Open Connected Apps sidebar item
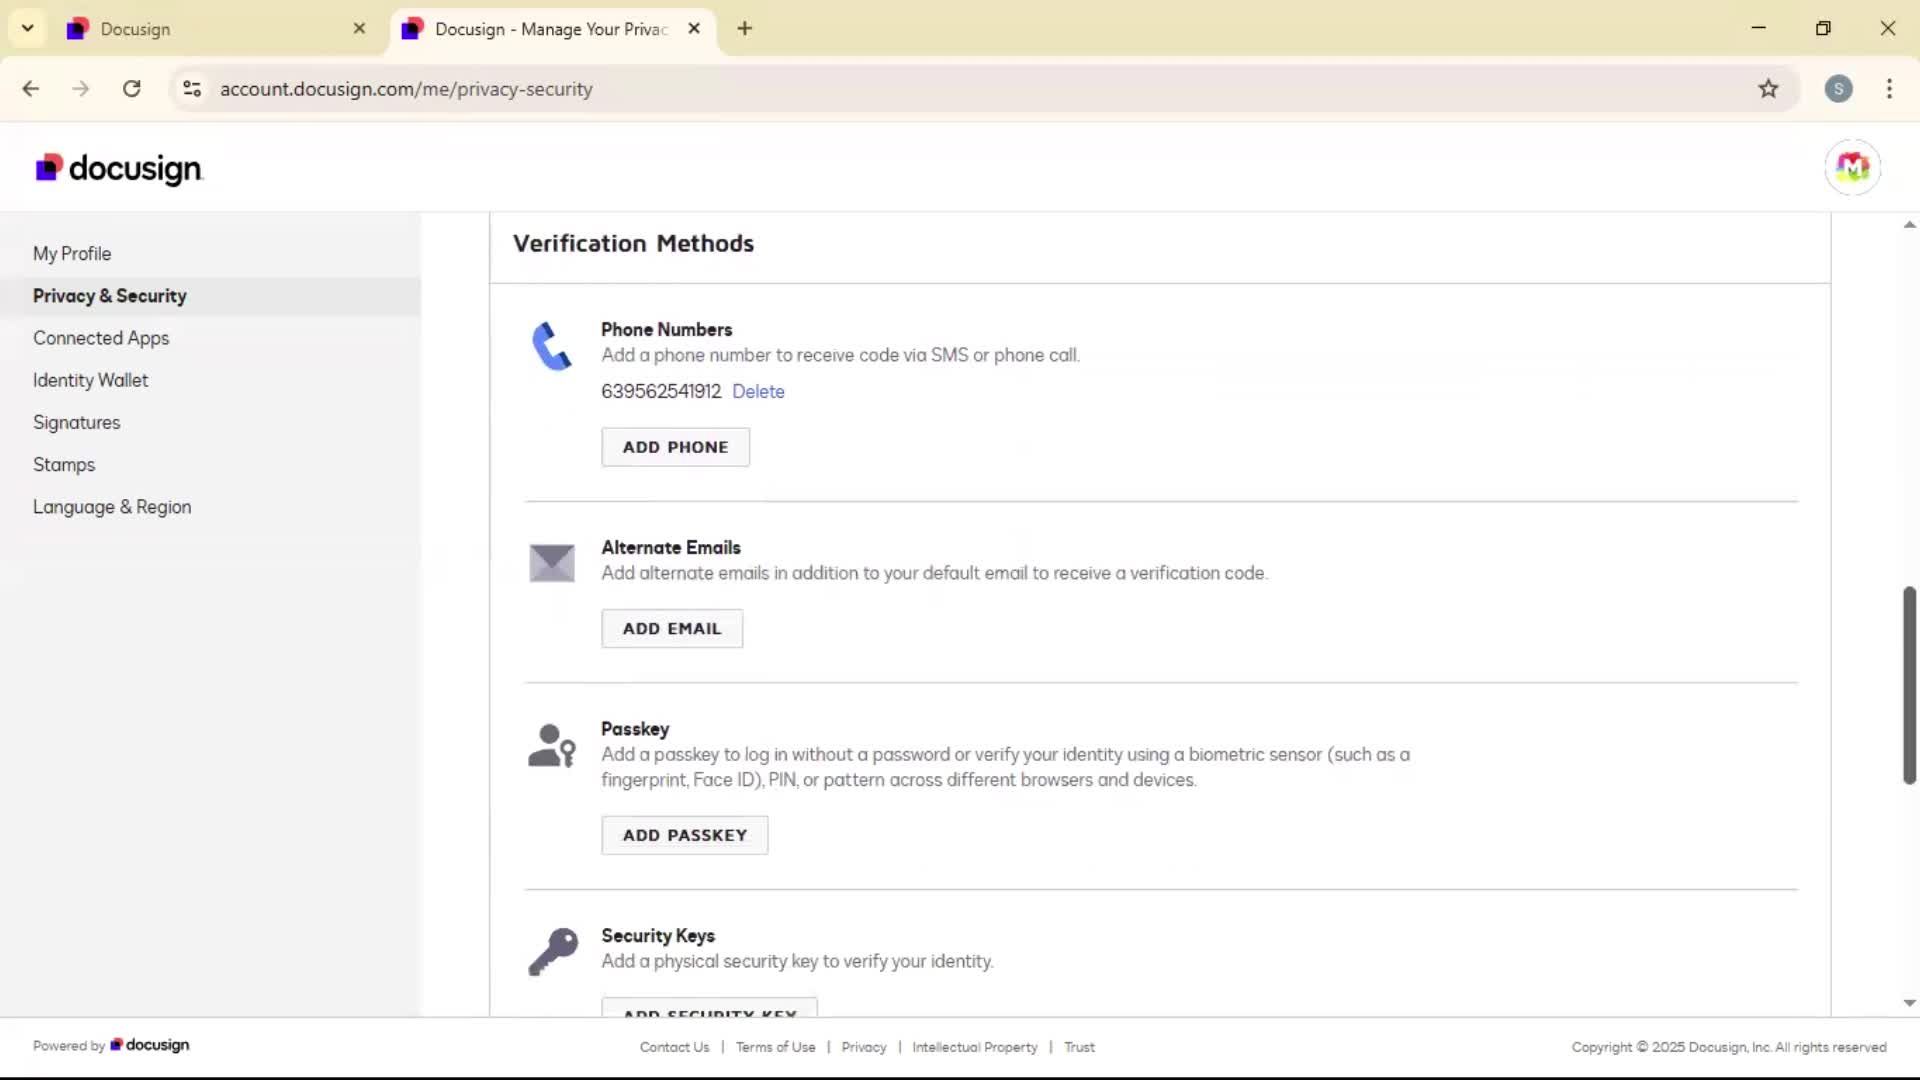The image size is (1920, 1080). pos(101,338)
